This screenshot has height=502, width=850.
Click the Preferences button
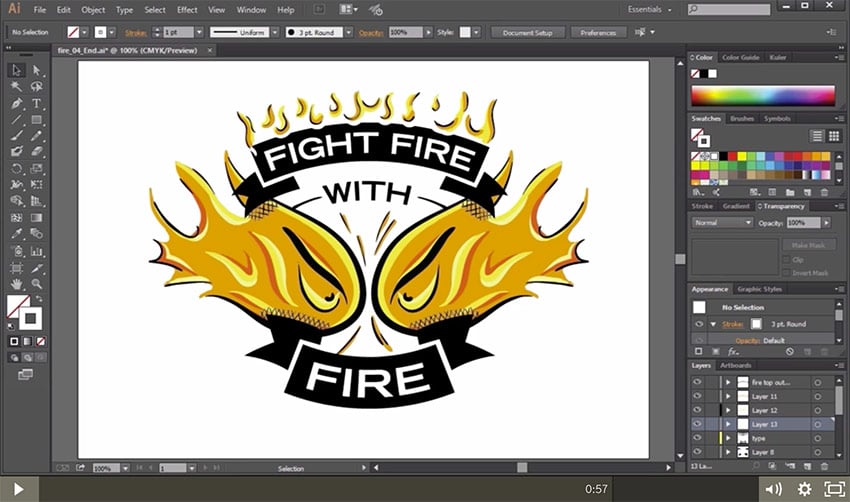[598, 32]
